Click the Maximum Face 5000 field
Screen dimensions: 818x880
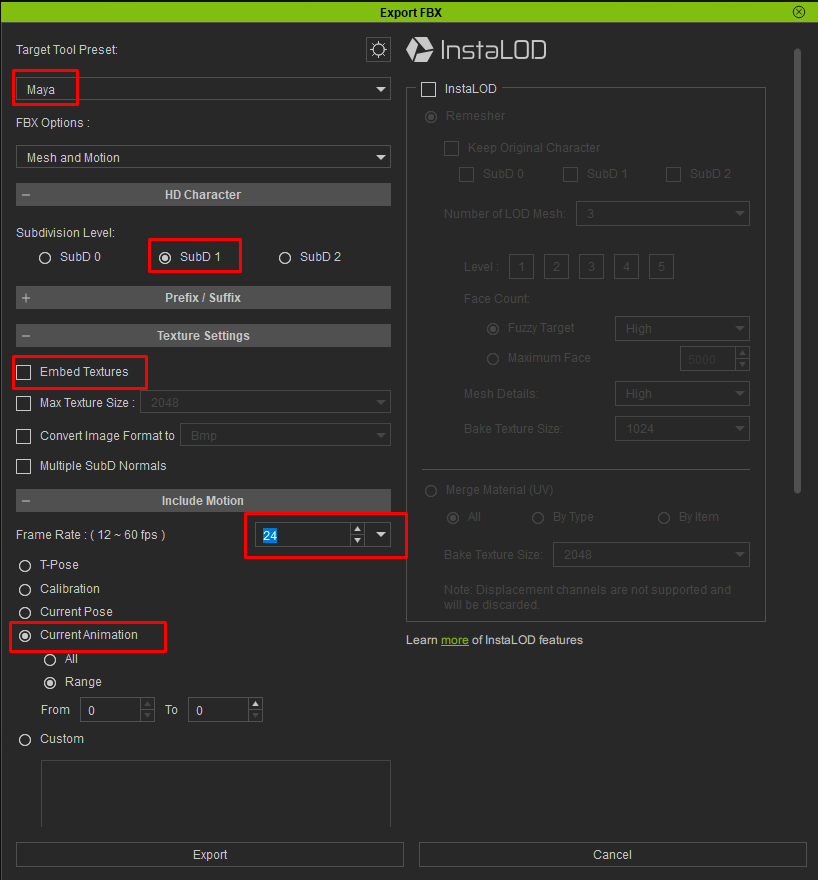(x=708, y=359)
